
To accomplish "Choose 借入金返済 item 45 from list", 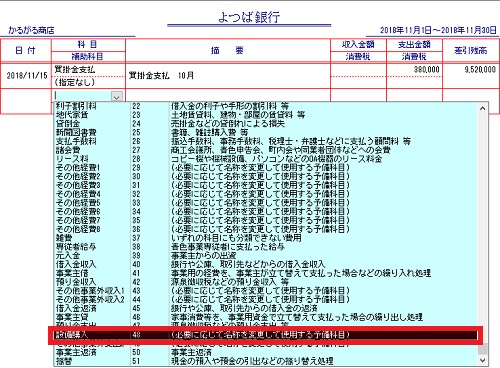I will pos(266,308).
